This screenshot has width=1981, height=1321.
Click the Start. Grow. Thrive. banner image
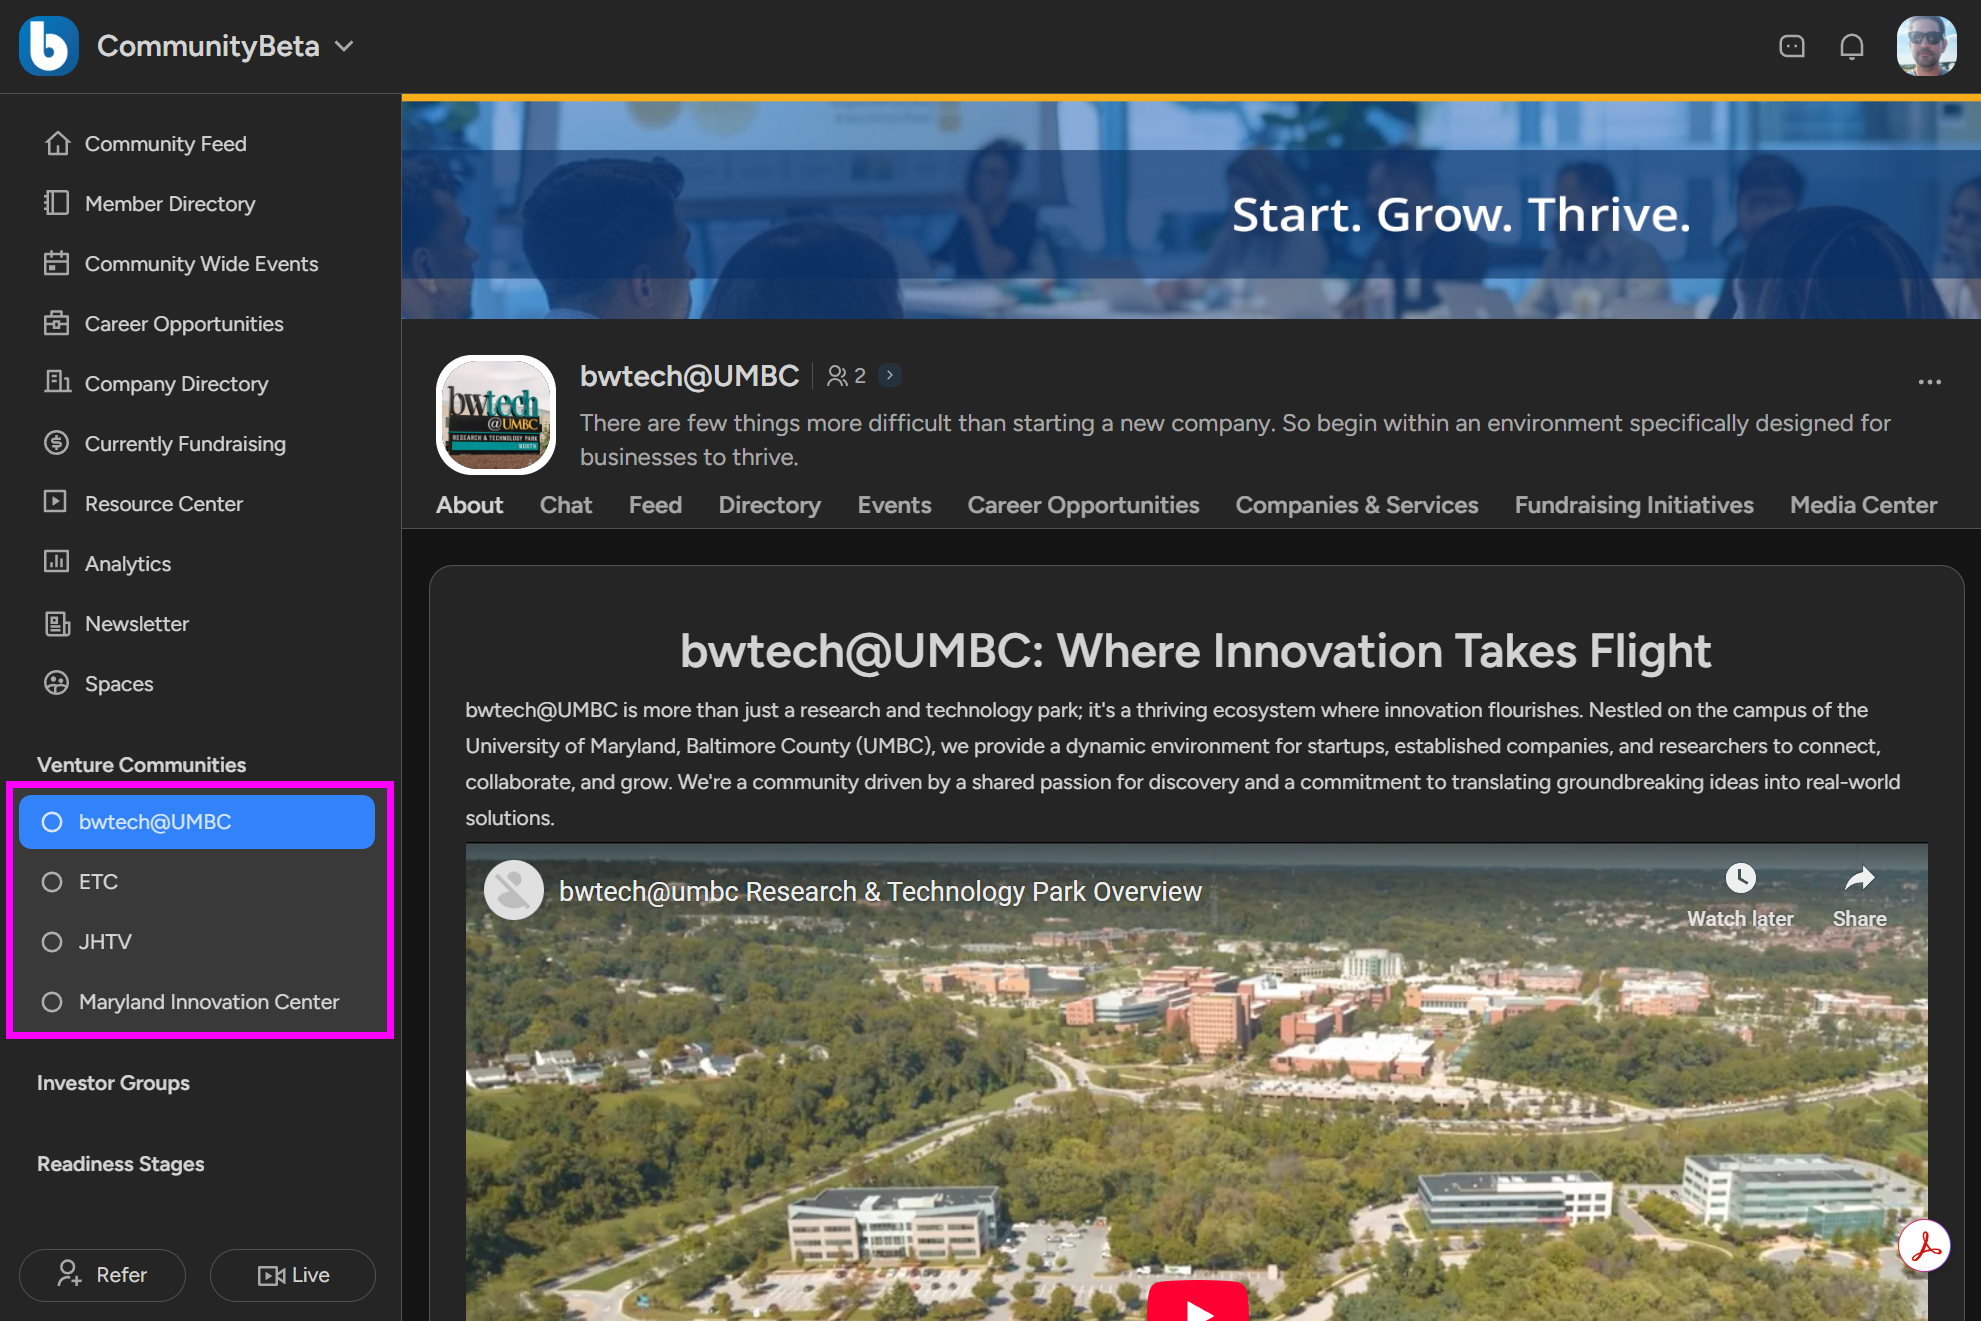pyautogui.click(x=1191, y=209)
